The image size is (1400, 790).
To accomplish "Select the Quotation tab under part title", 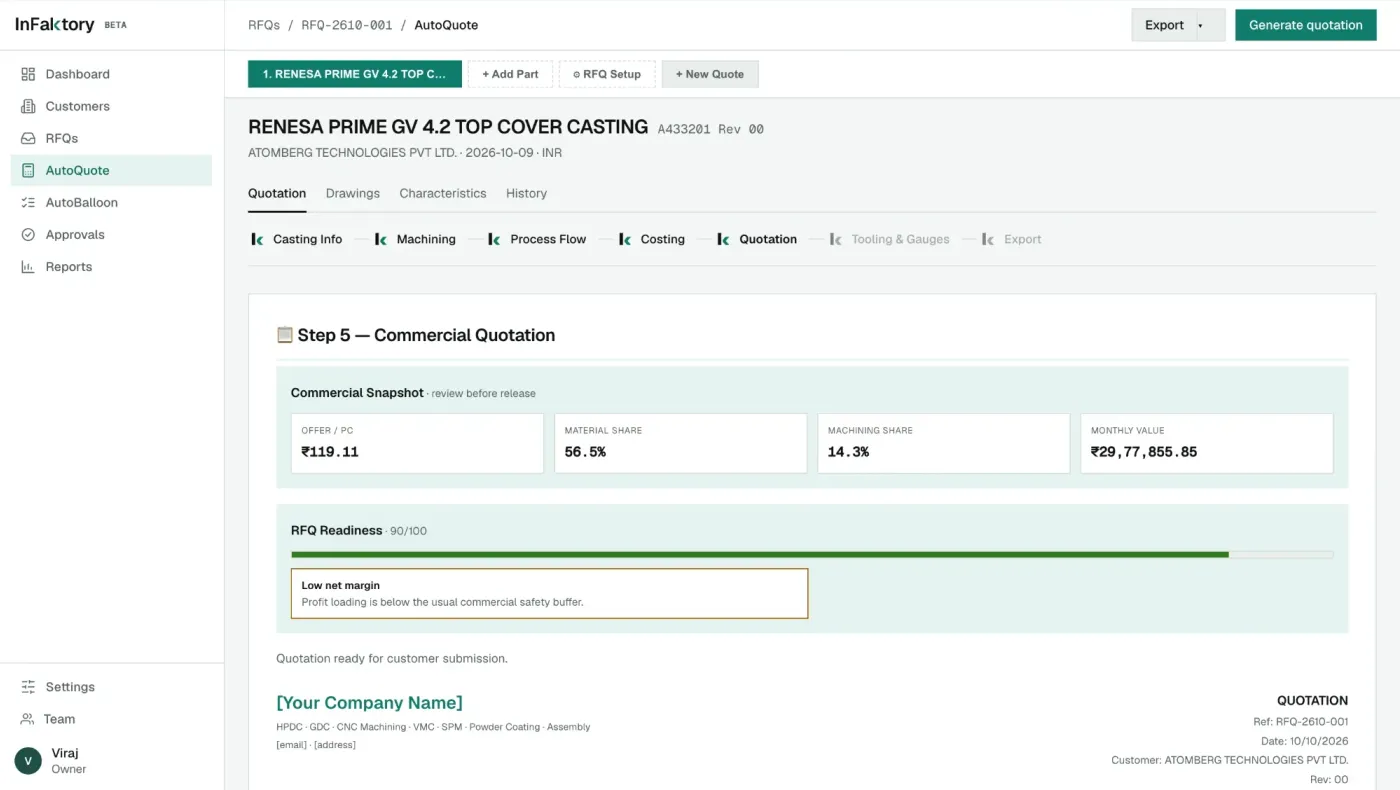I will [x=277, y=193].
